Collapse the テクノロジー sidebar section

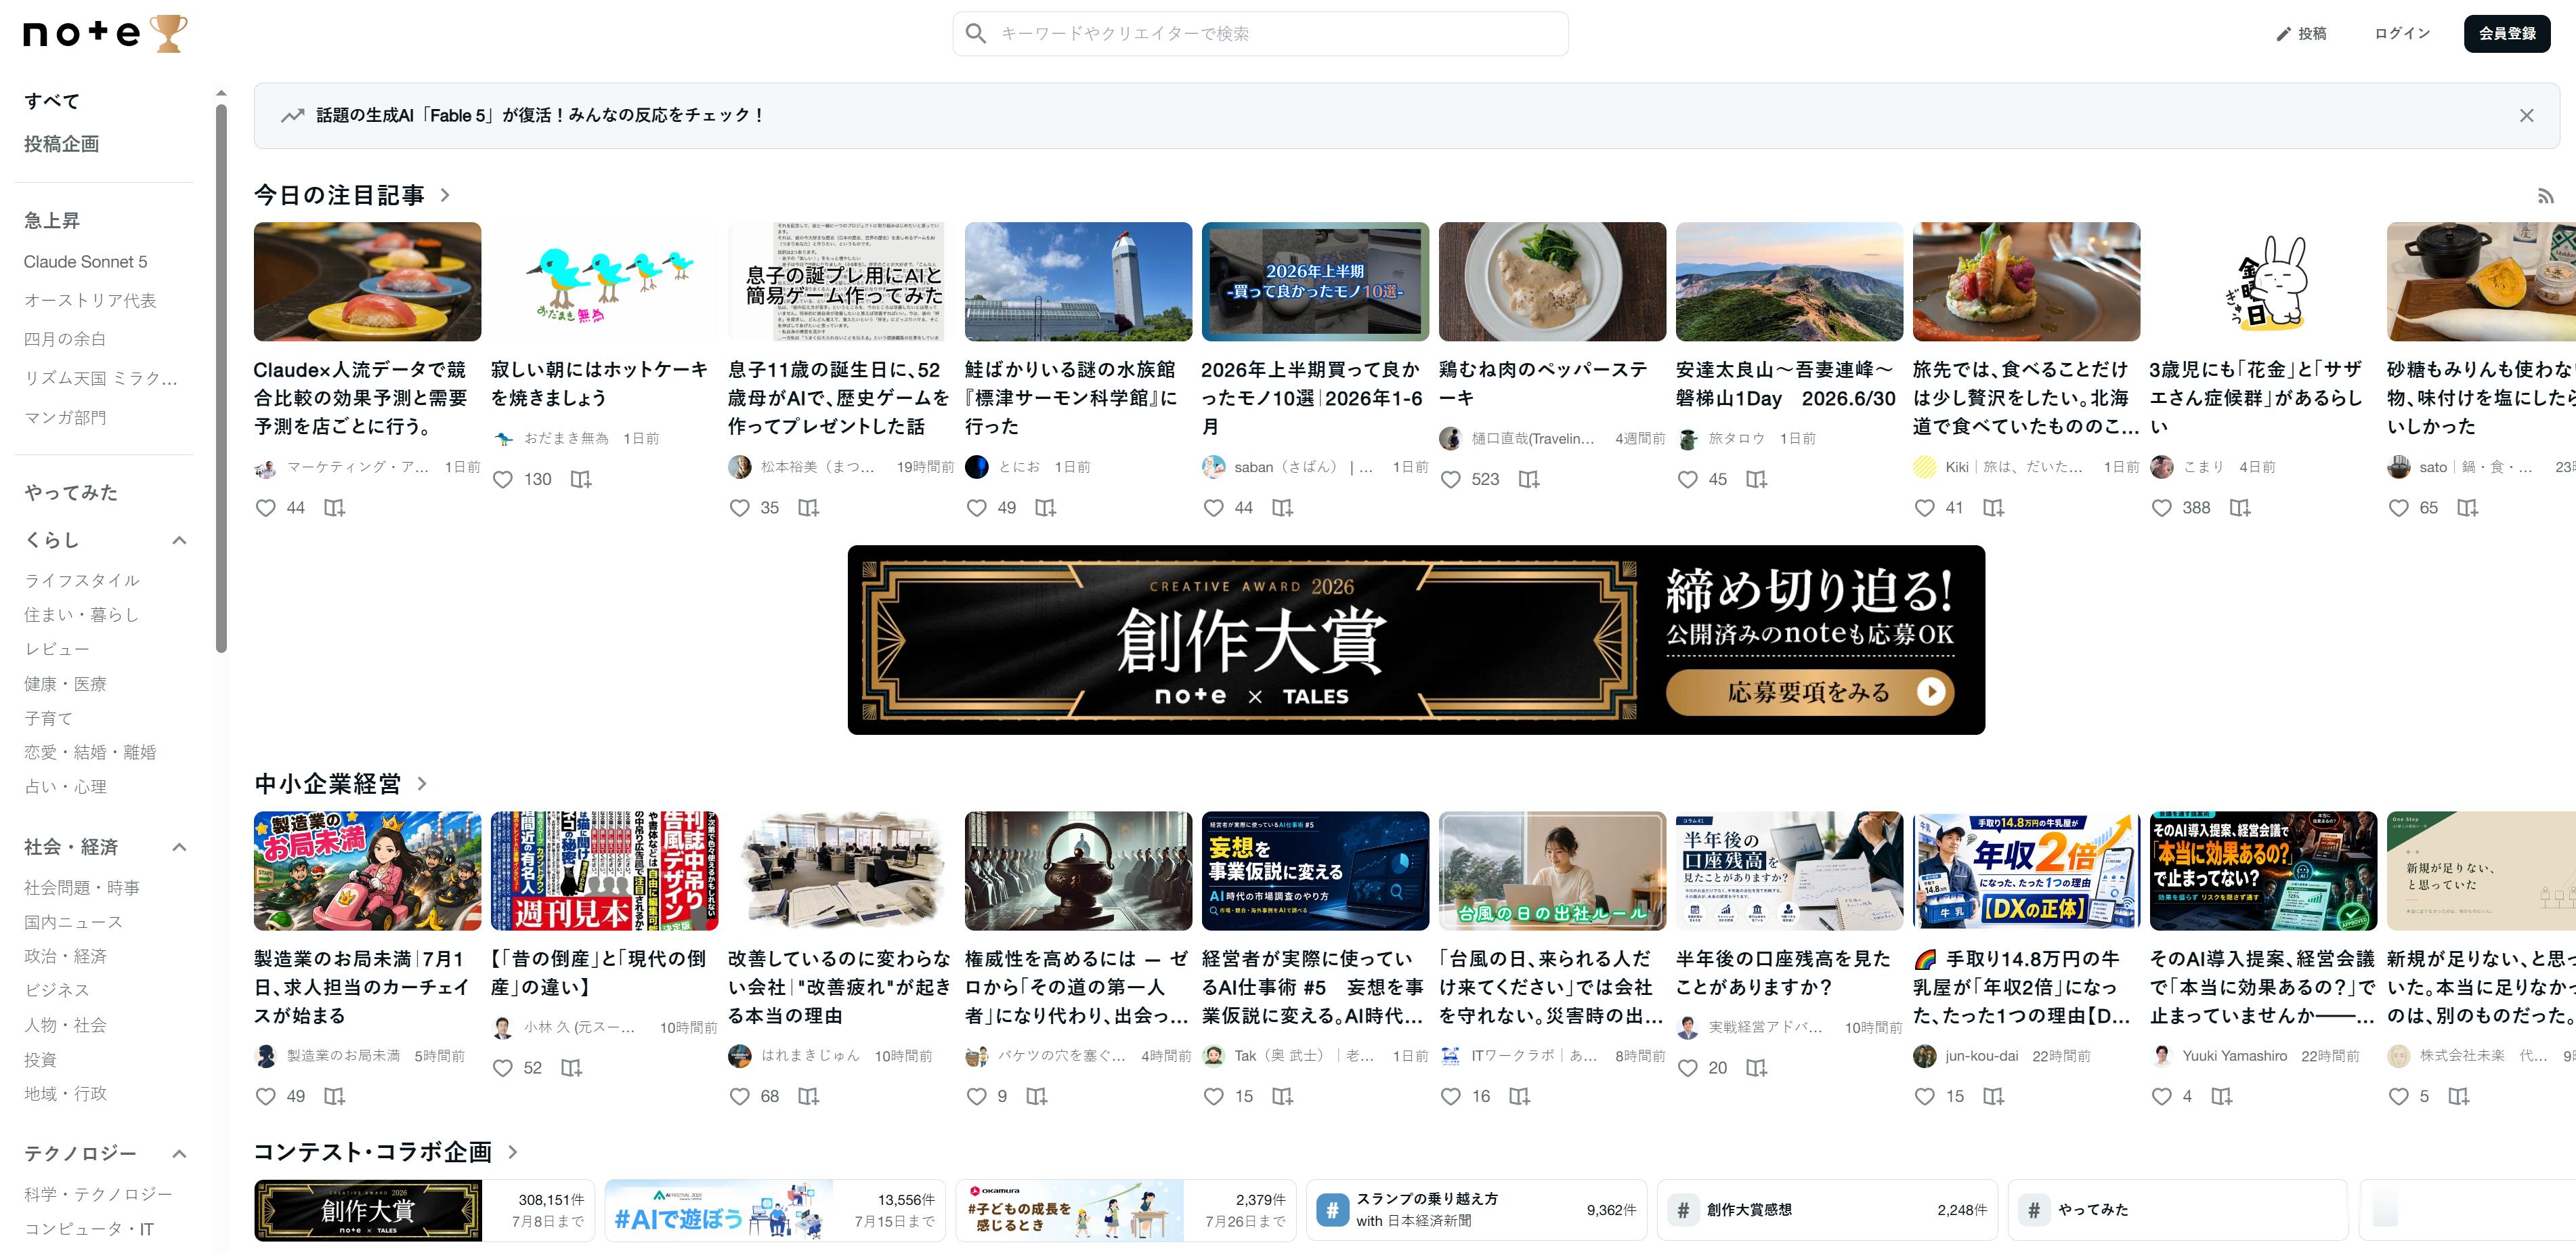(x=179, y=1154)
